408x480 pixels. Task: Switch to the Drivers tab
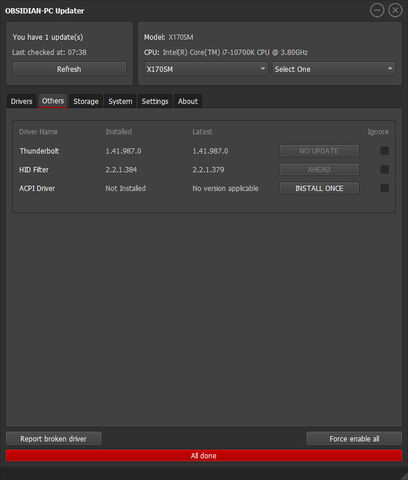(21, 101)
